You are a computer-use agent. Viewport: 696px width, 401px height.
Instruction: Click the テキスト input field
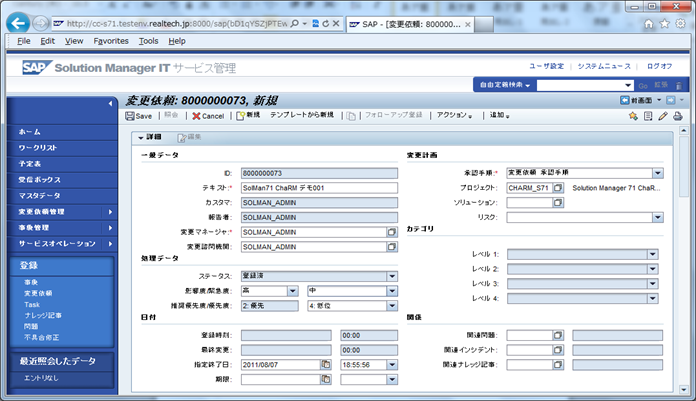pyautogui.click(x=319, y=188)
